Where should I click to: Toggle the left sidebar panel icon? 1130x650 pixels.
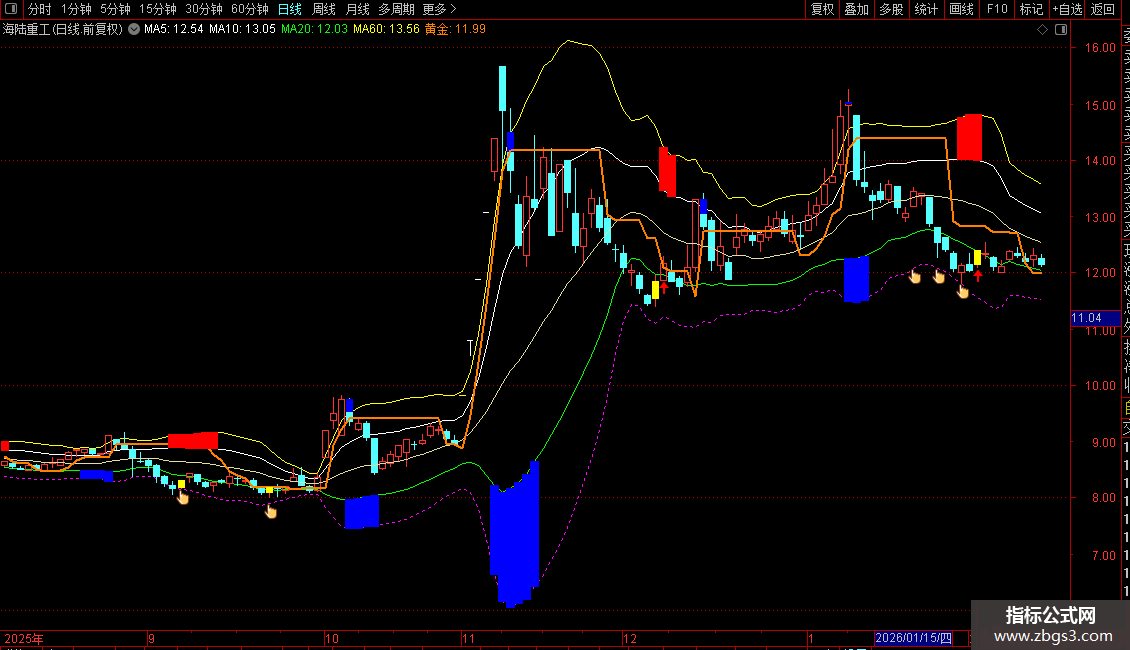point(11,9)
